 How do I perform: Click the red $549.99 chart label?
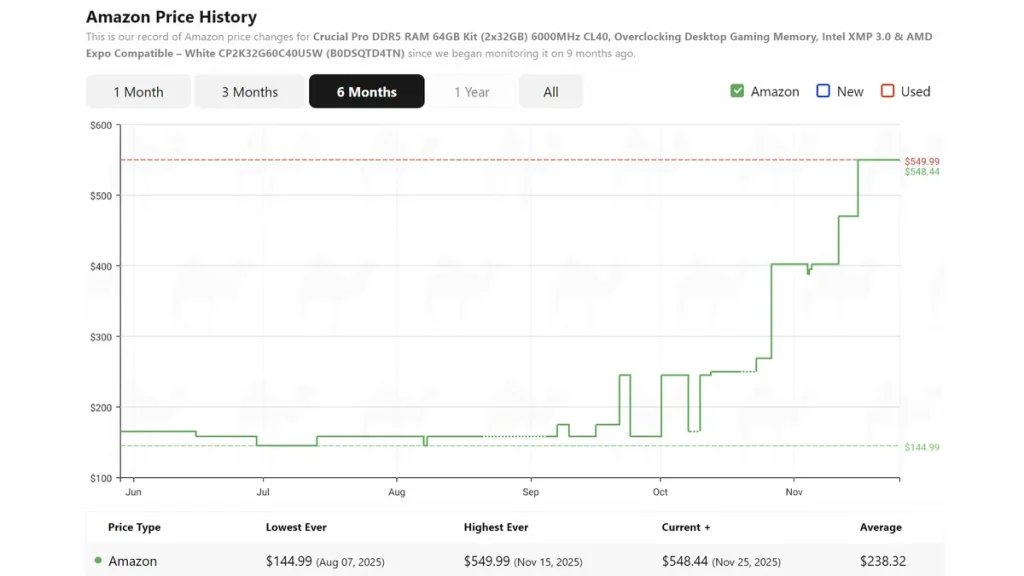[x=921, y=161]
